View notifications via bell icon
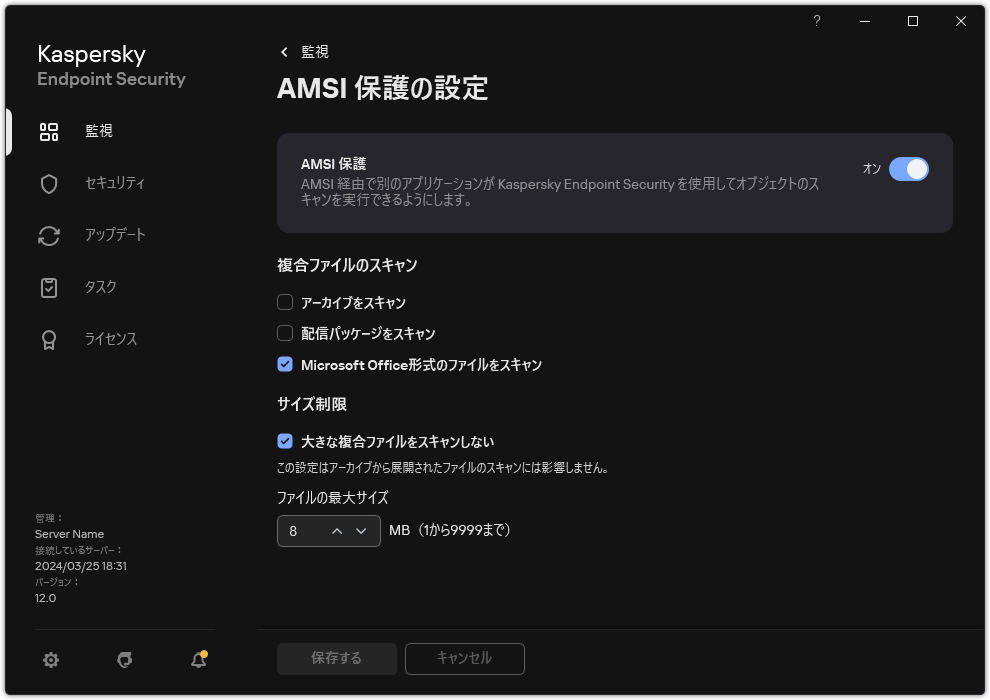Image resolution: width=990 pixels, height=700 pixels. coord(198,660)
